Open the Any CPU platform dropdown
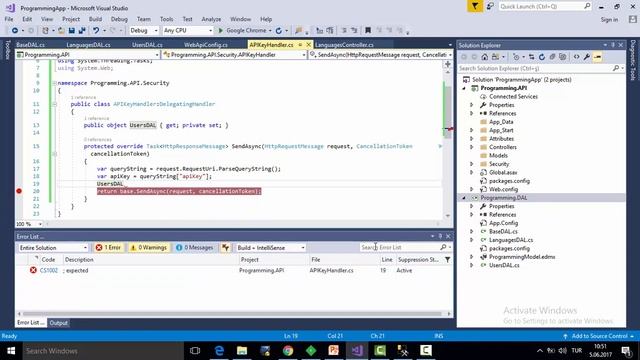Screen dimensions: 640x360 [188, 31]
